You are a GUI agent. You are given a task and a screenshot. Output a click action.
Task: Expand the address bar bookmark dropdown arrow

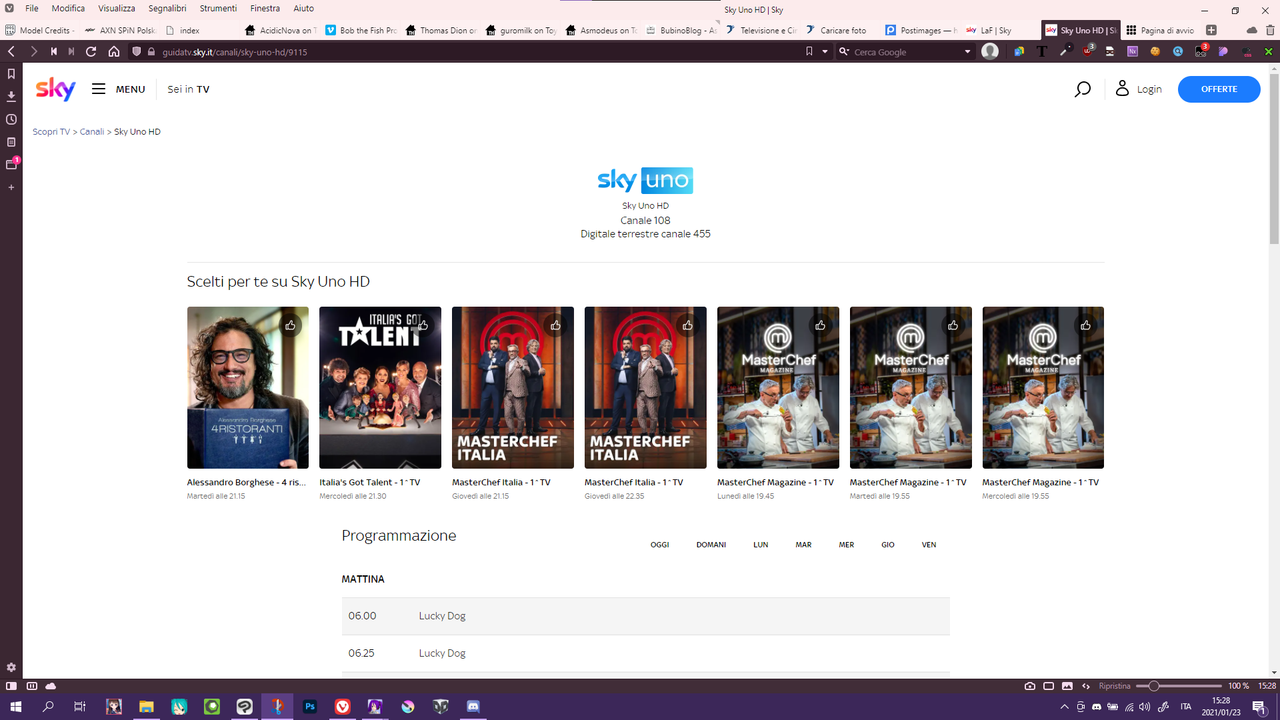coord(826,51)
